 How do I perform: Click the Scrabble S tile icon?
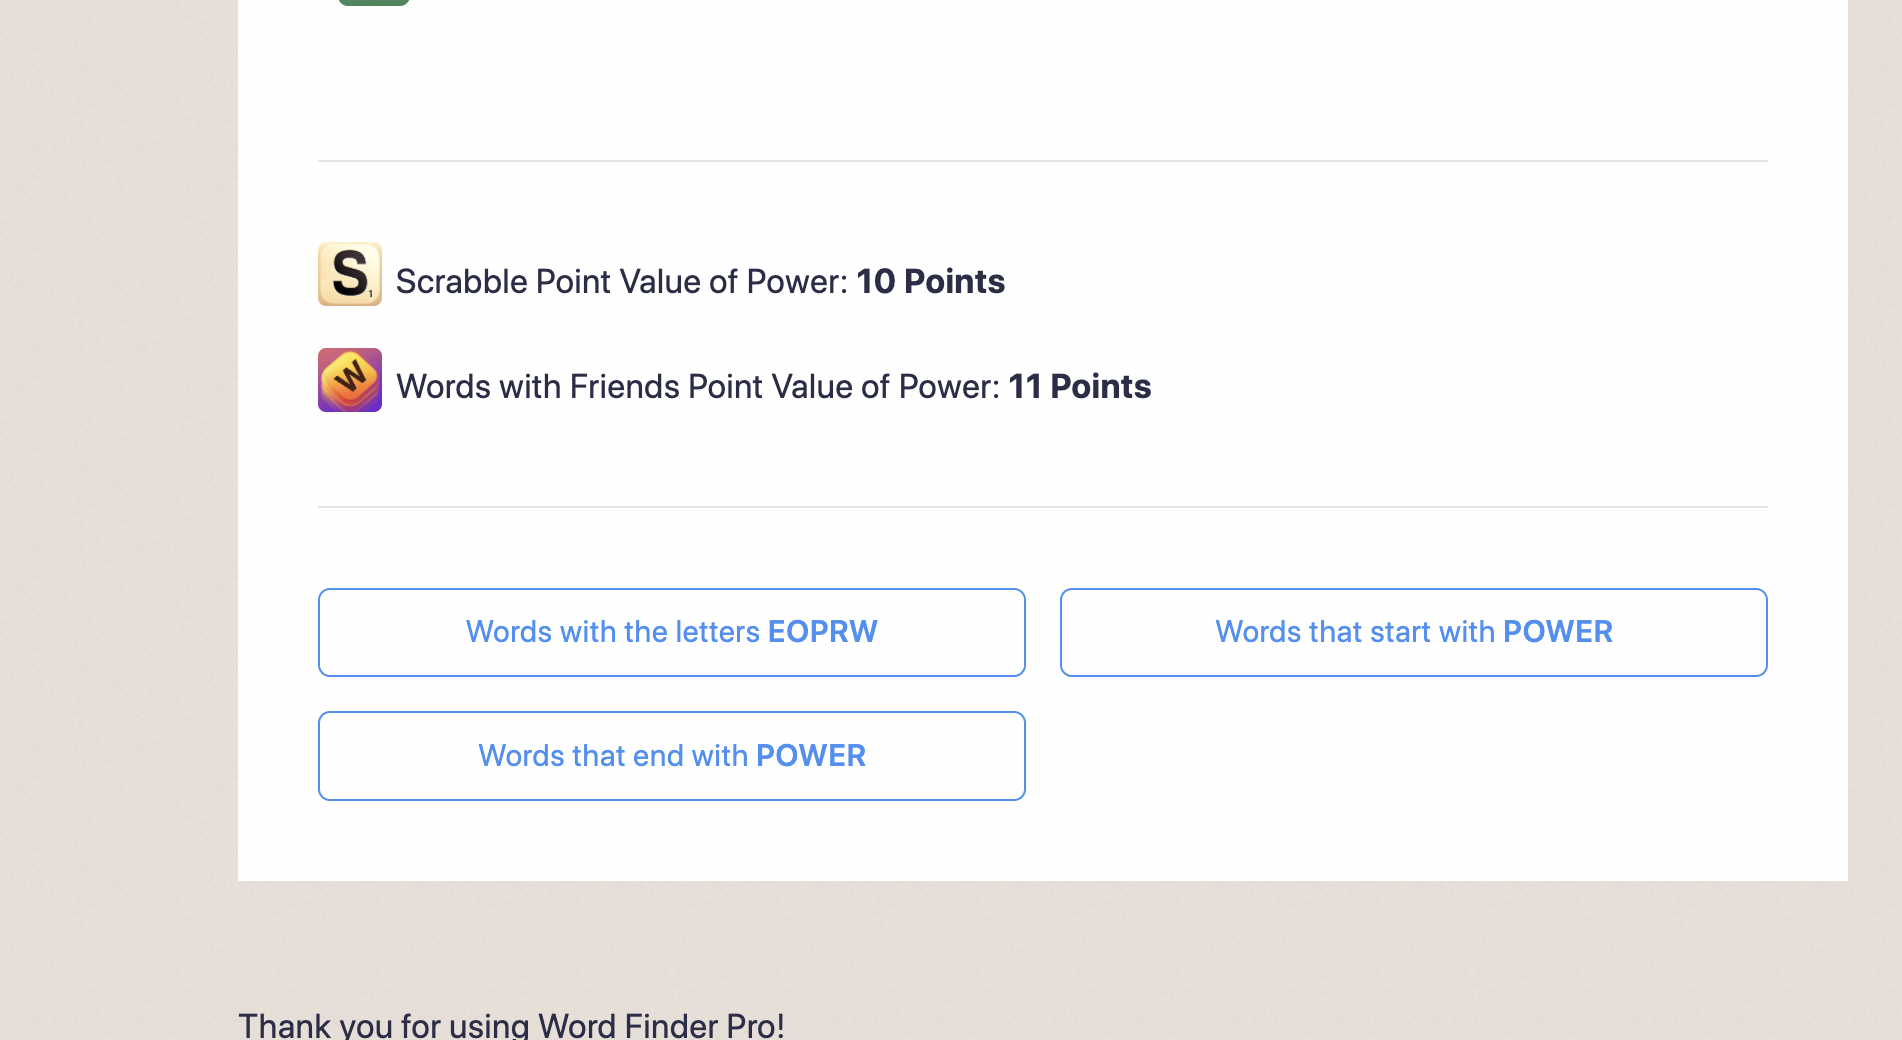point(350,274)
